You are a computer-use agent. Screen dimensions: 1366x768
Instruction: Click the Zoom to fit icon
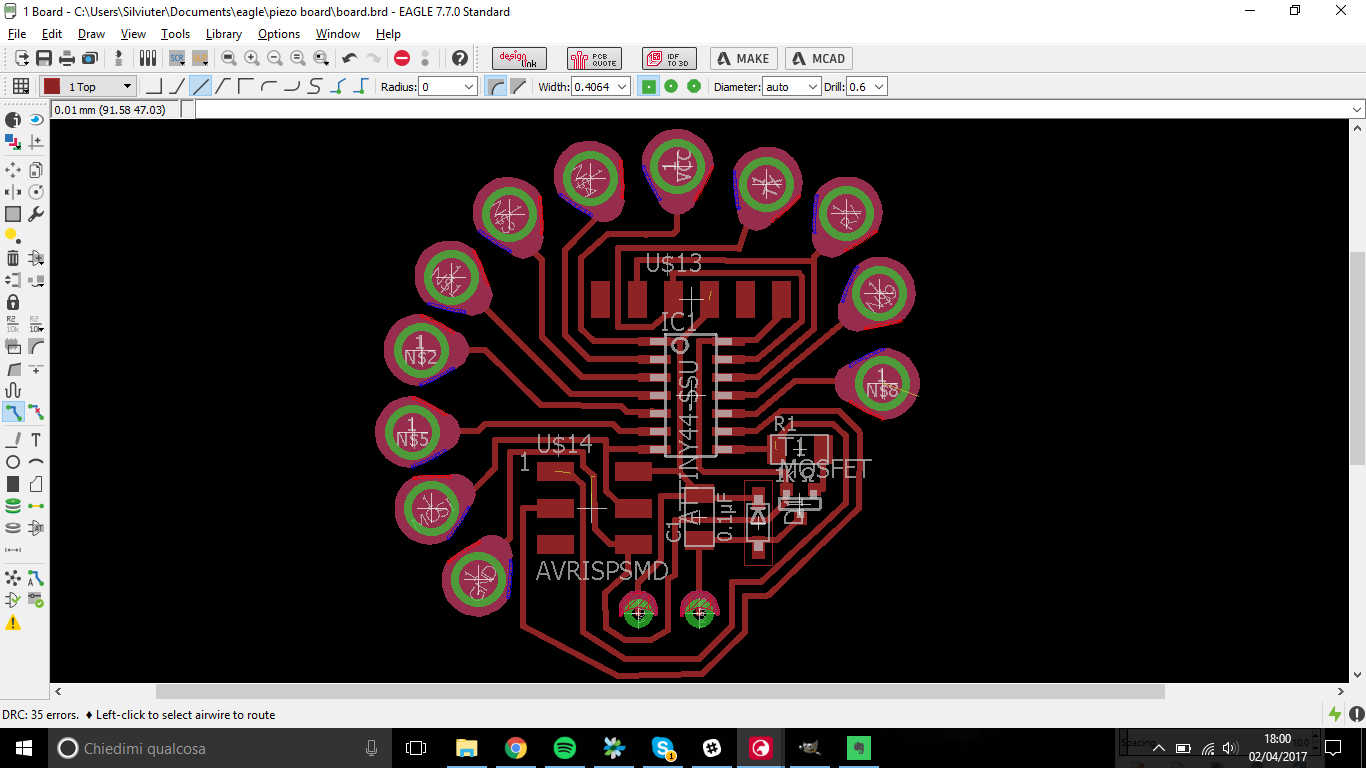click(x=229, y=59)
